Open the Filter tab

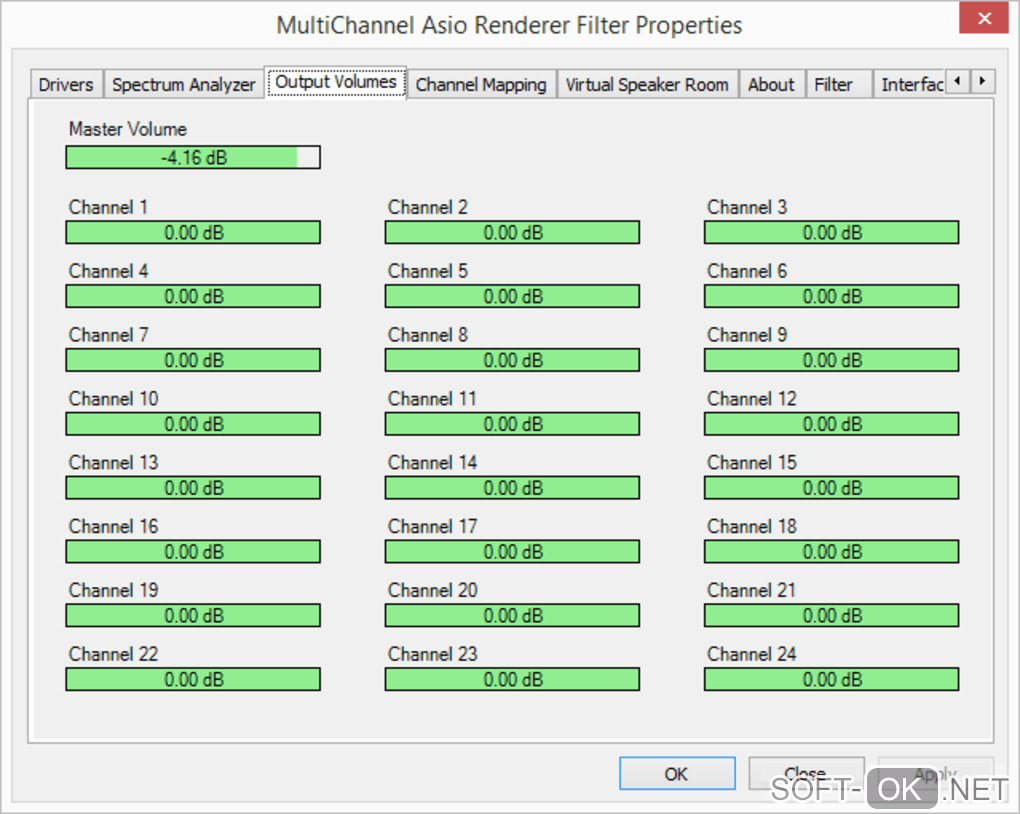[833, 85]
